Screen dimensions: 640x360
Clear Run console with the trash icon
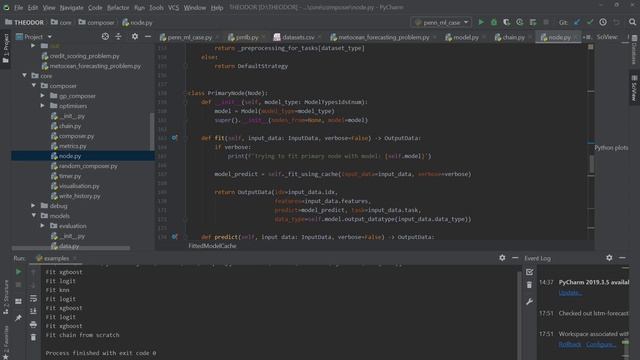[33, 338]
